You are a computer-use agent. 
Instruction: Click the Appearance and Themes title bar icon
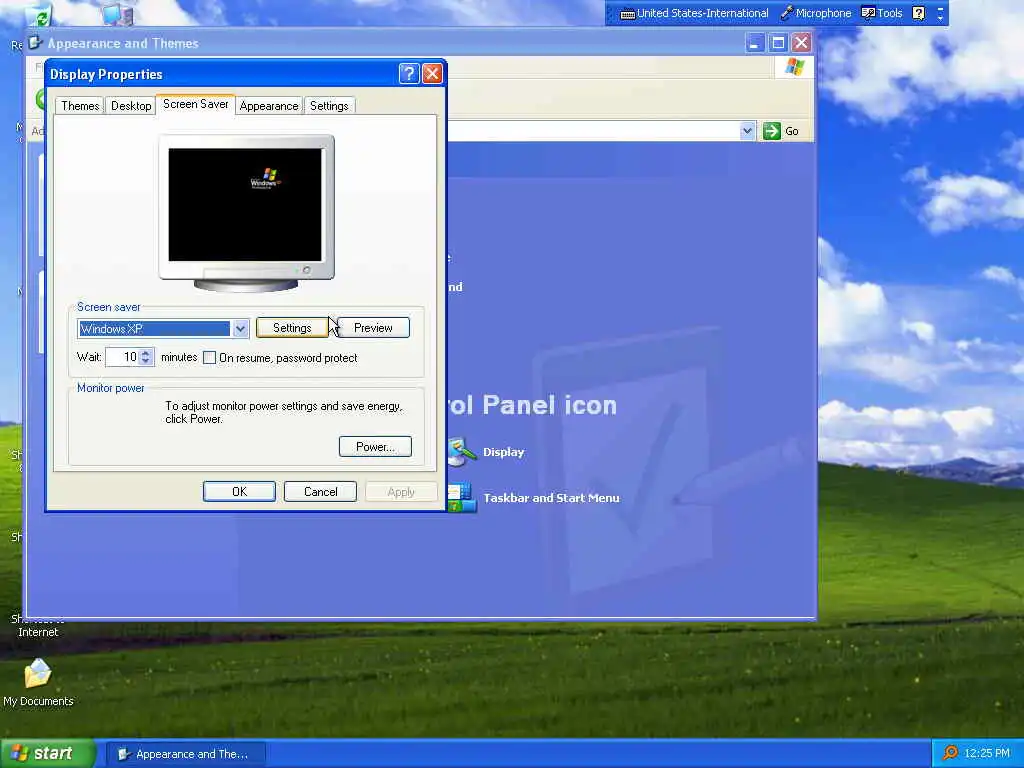36,43
